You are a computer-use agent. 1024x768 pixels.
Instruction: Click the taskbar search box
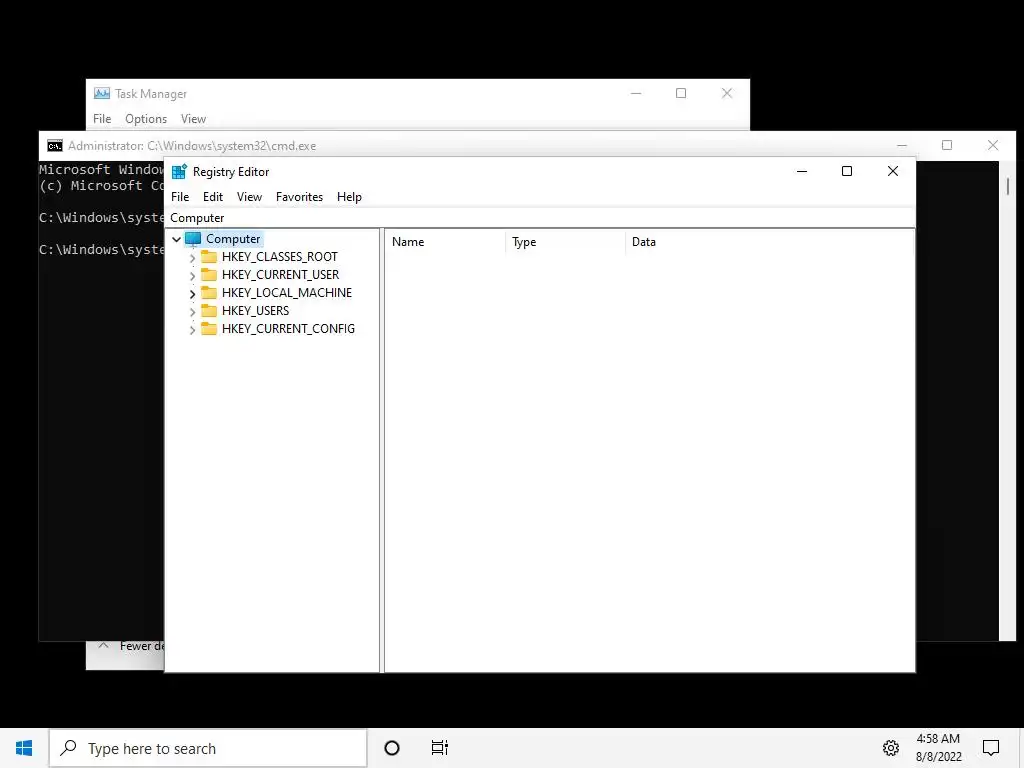pyautogui.click(x=208, y=748)
